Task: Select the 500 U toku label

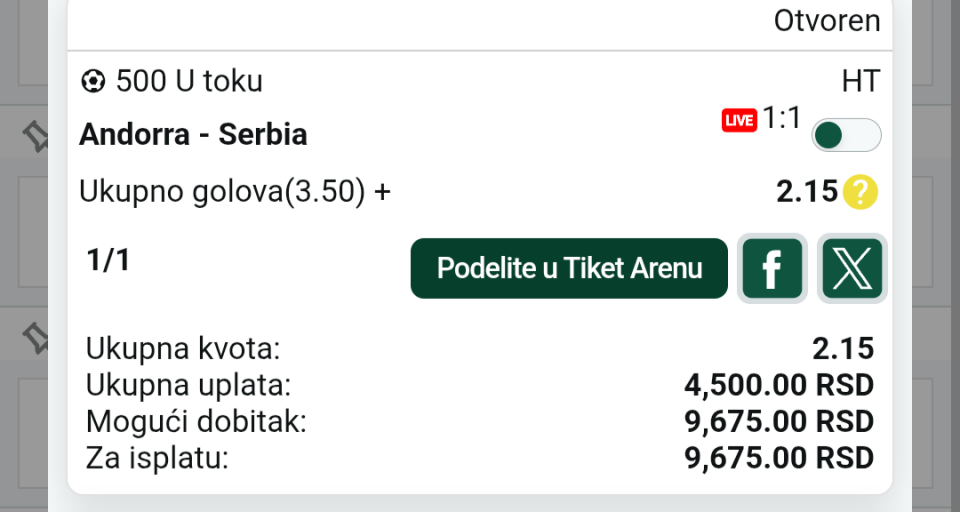Action: point(189,81)
